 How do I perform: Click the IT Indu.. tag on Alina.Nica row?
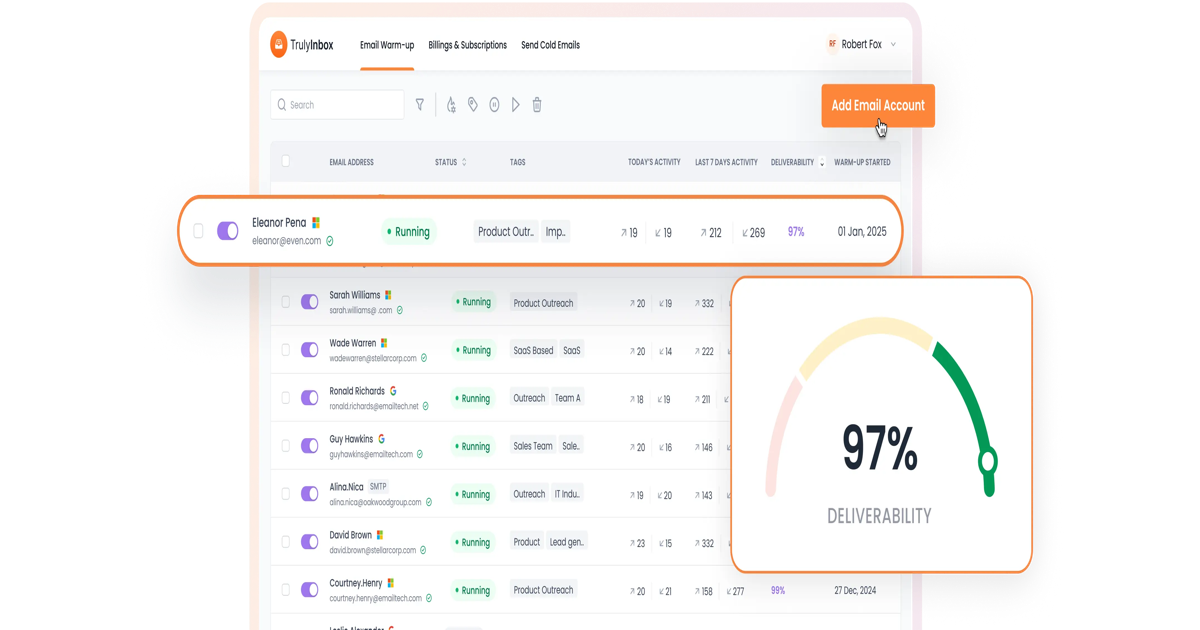point(567,494)
